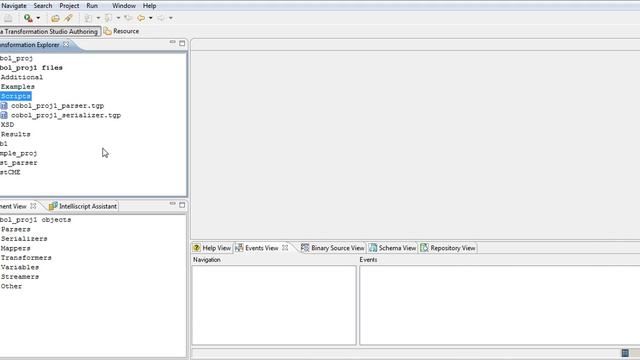Select Parsers in the objects list
Viewport: 640px width, 360px height.
tap(16, 229)
